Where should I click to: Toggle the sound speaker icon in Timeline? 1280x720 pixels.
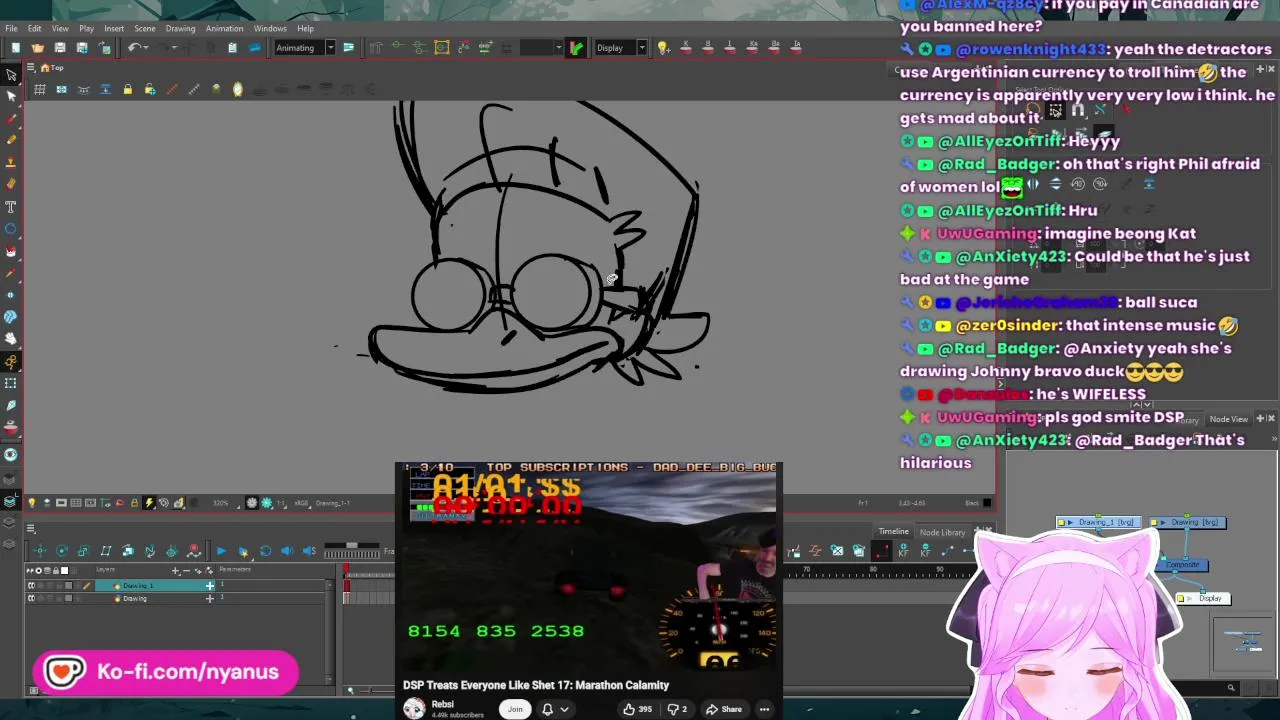point(287,551)
